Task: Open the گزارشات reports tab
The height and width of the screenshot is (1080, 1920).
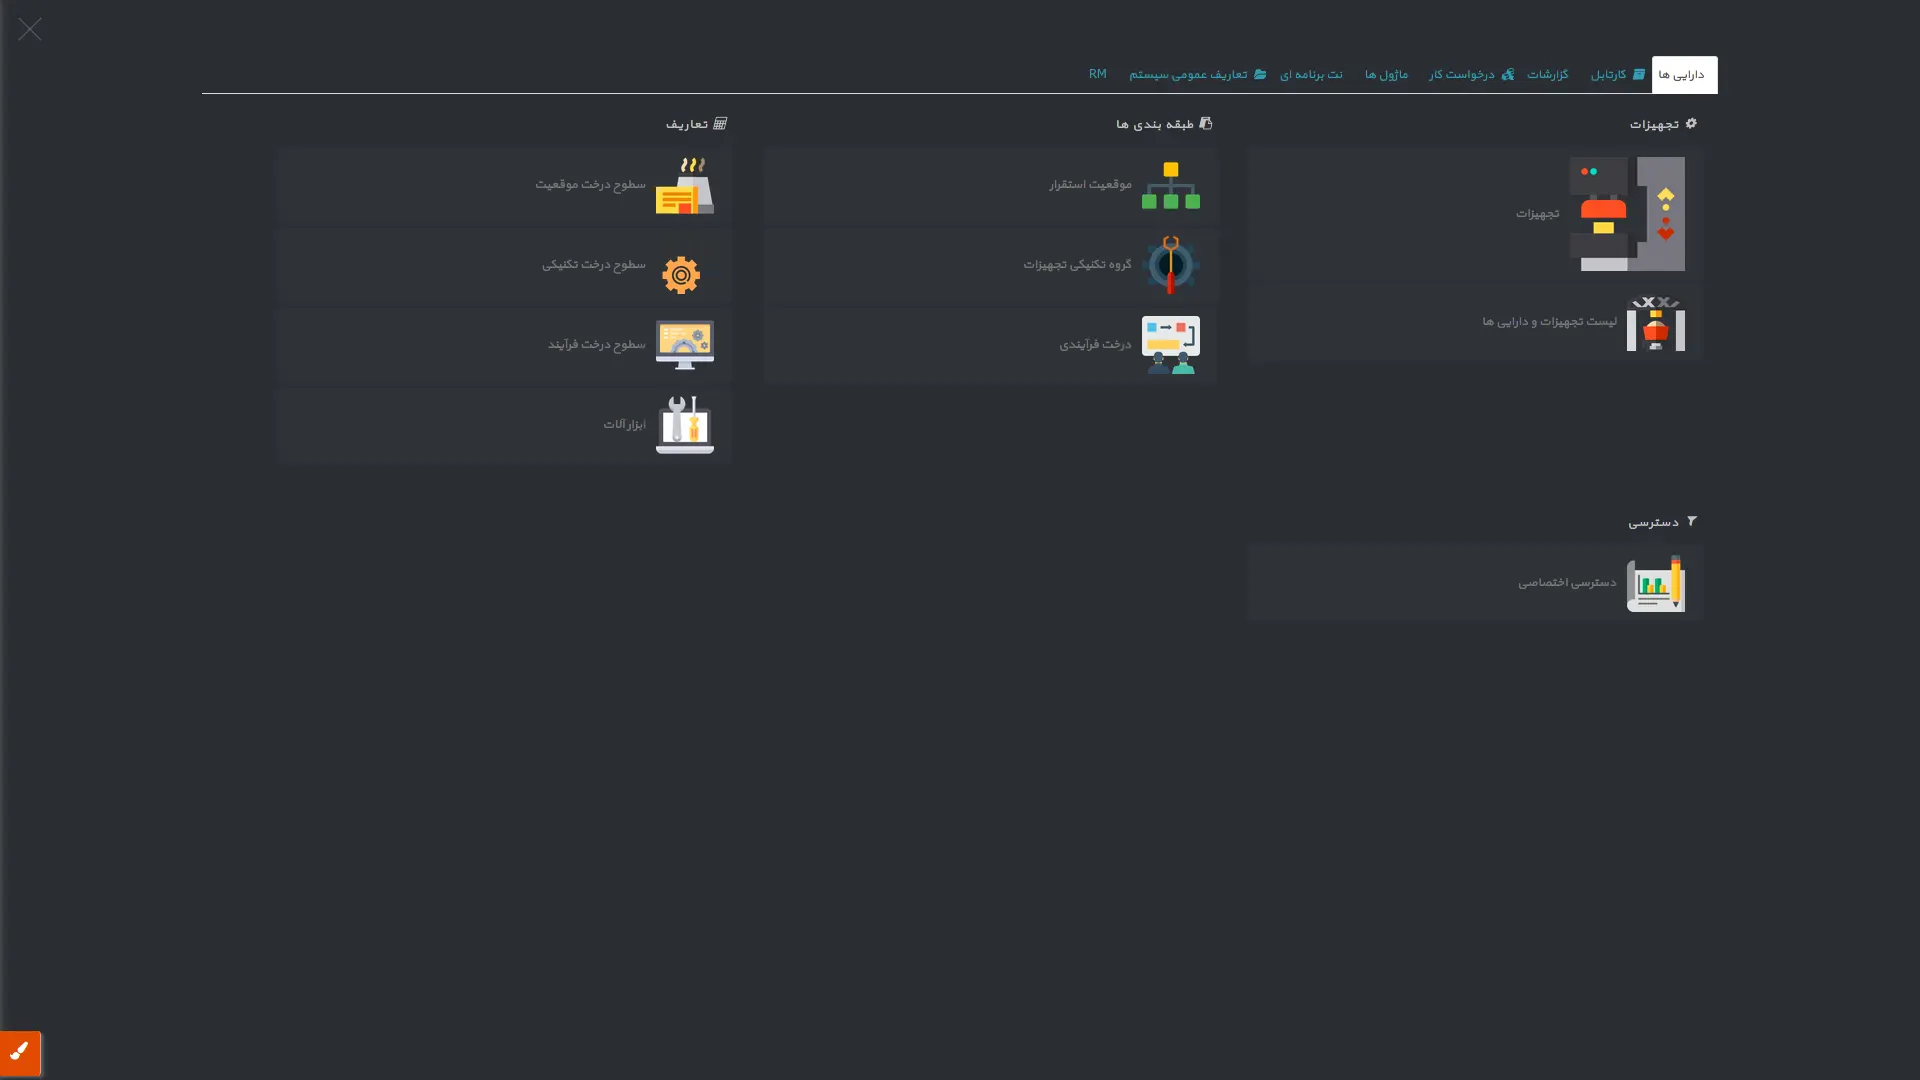Action: 1547,75
